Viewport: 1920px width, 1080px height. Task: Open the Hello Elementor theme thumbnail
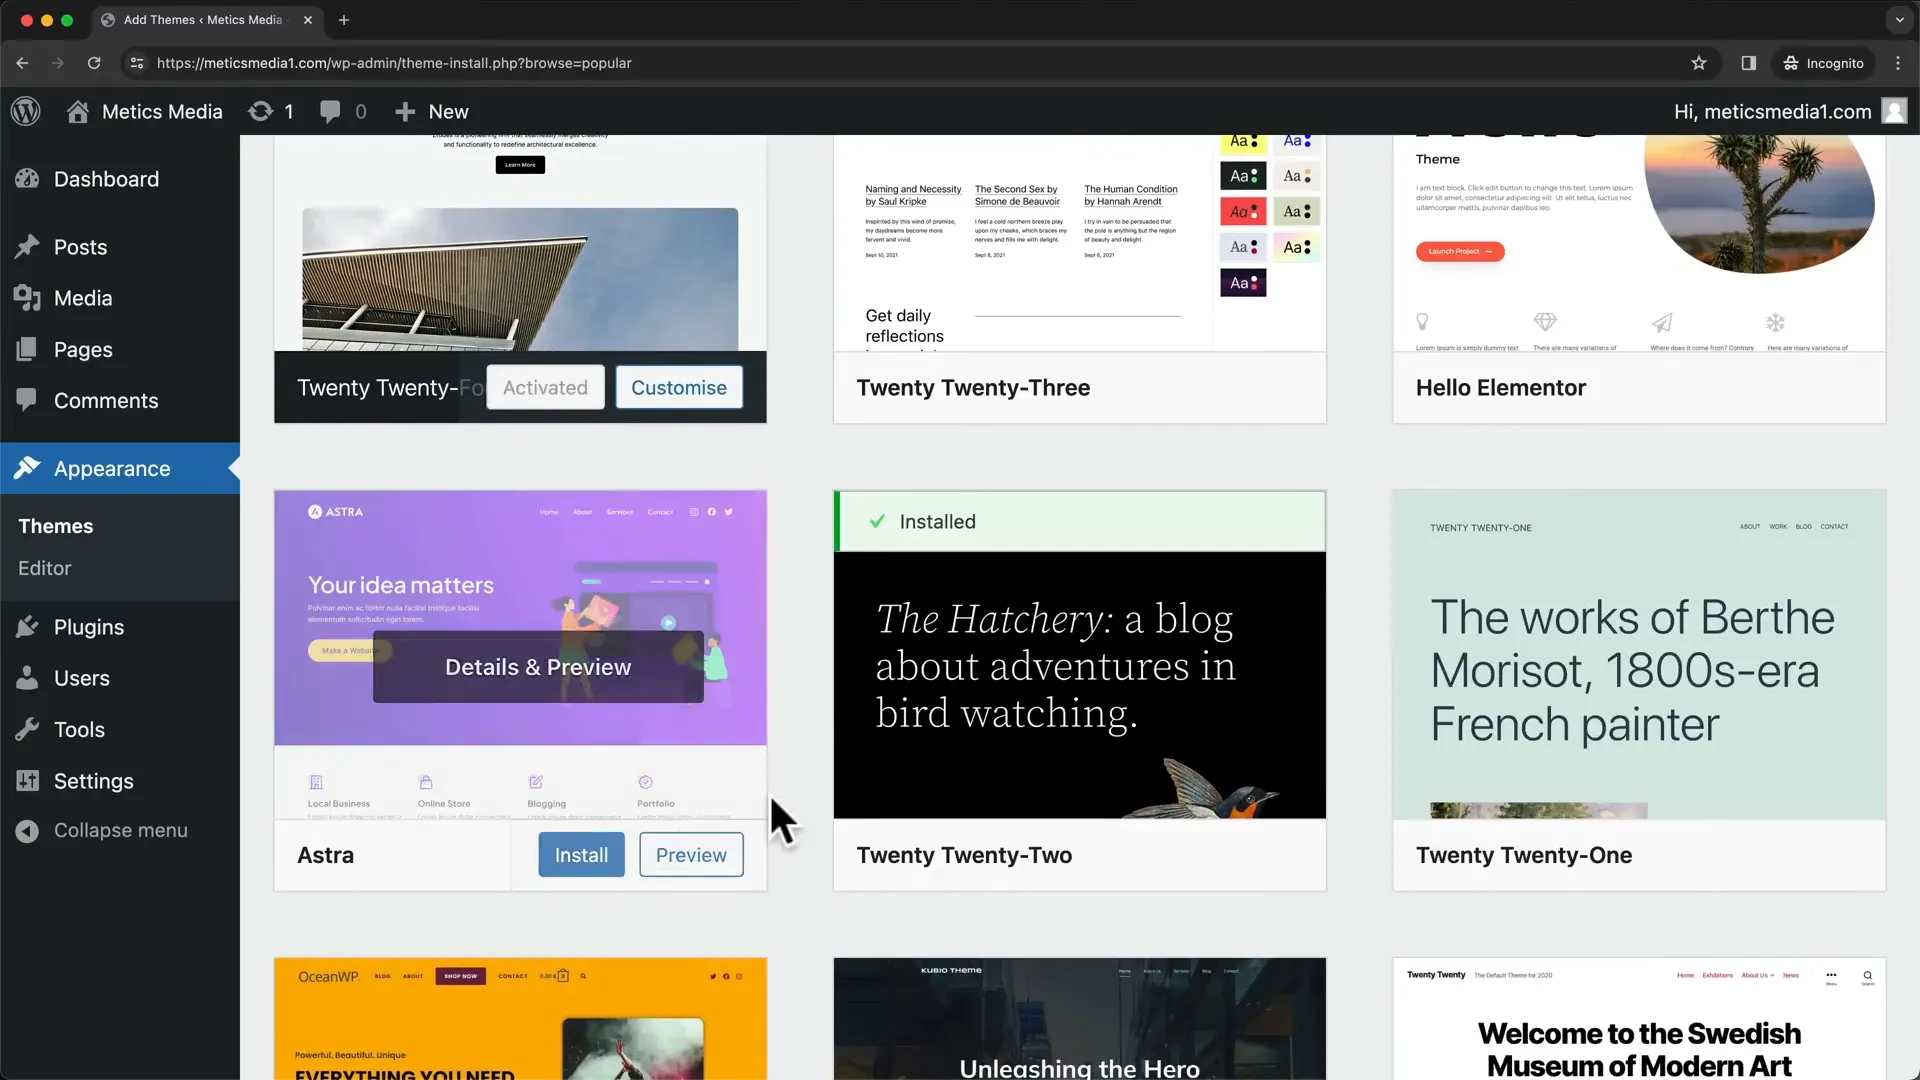click(x=1639, y=243)
